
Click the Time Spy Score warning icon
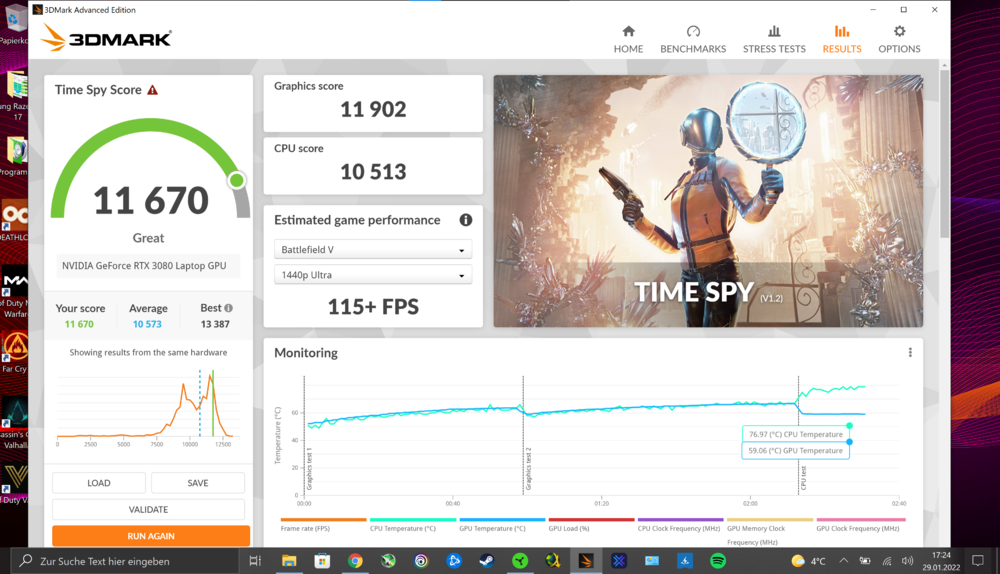point(153,90)
